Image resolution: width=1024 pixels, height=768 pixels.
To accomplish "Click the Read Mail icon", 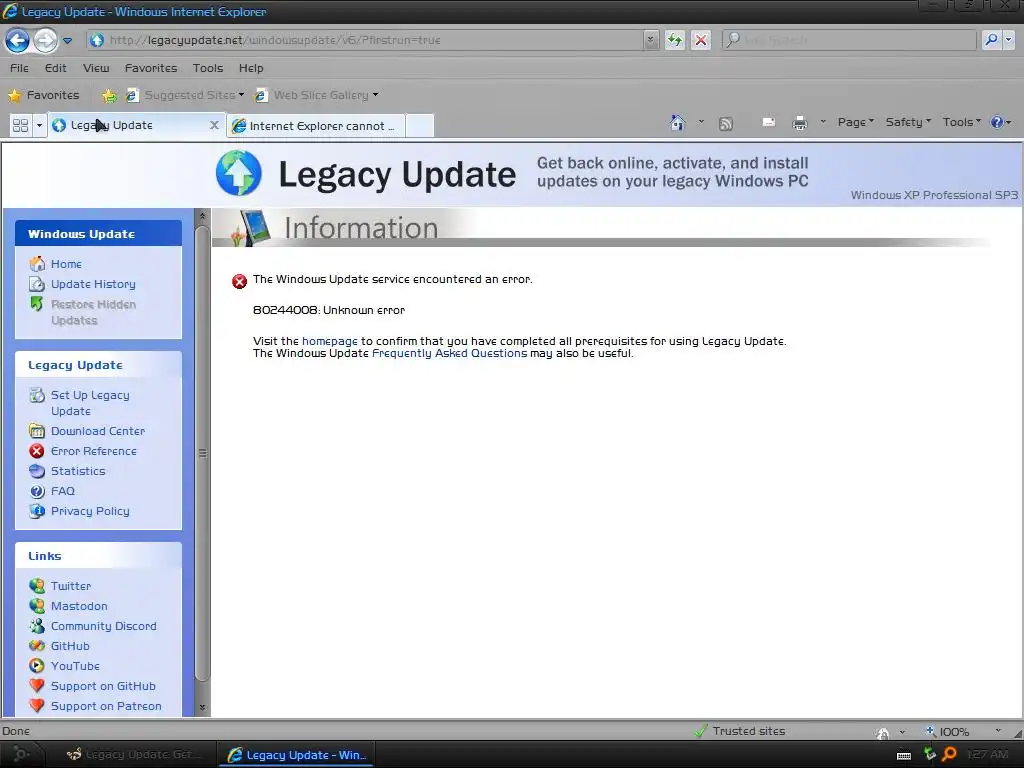I will (769, 122).
